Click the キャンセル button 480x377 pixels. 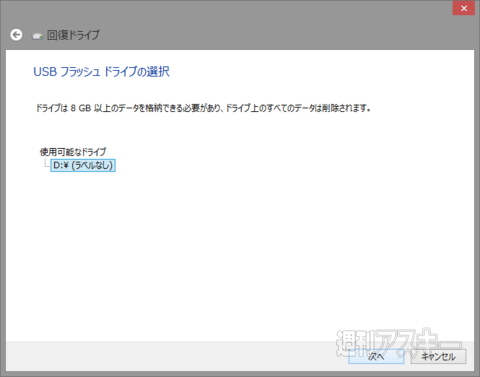[x=438, y=357]
